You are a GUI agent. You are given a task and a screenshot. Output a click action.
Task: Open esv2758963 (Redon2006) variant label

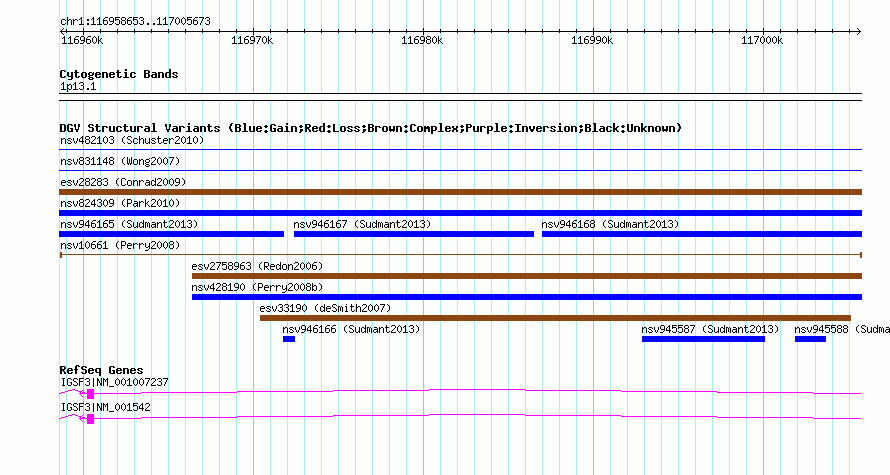tap(257, 266)
